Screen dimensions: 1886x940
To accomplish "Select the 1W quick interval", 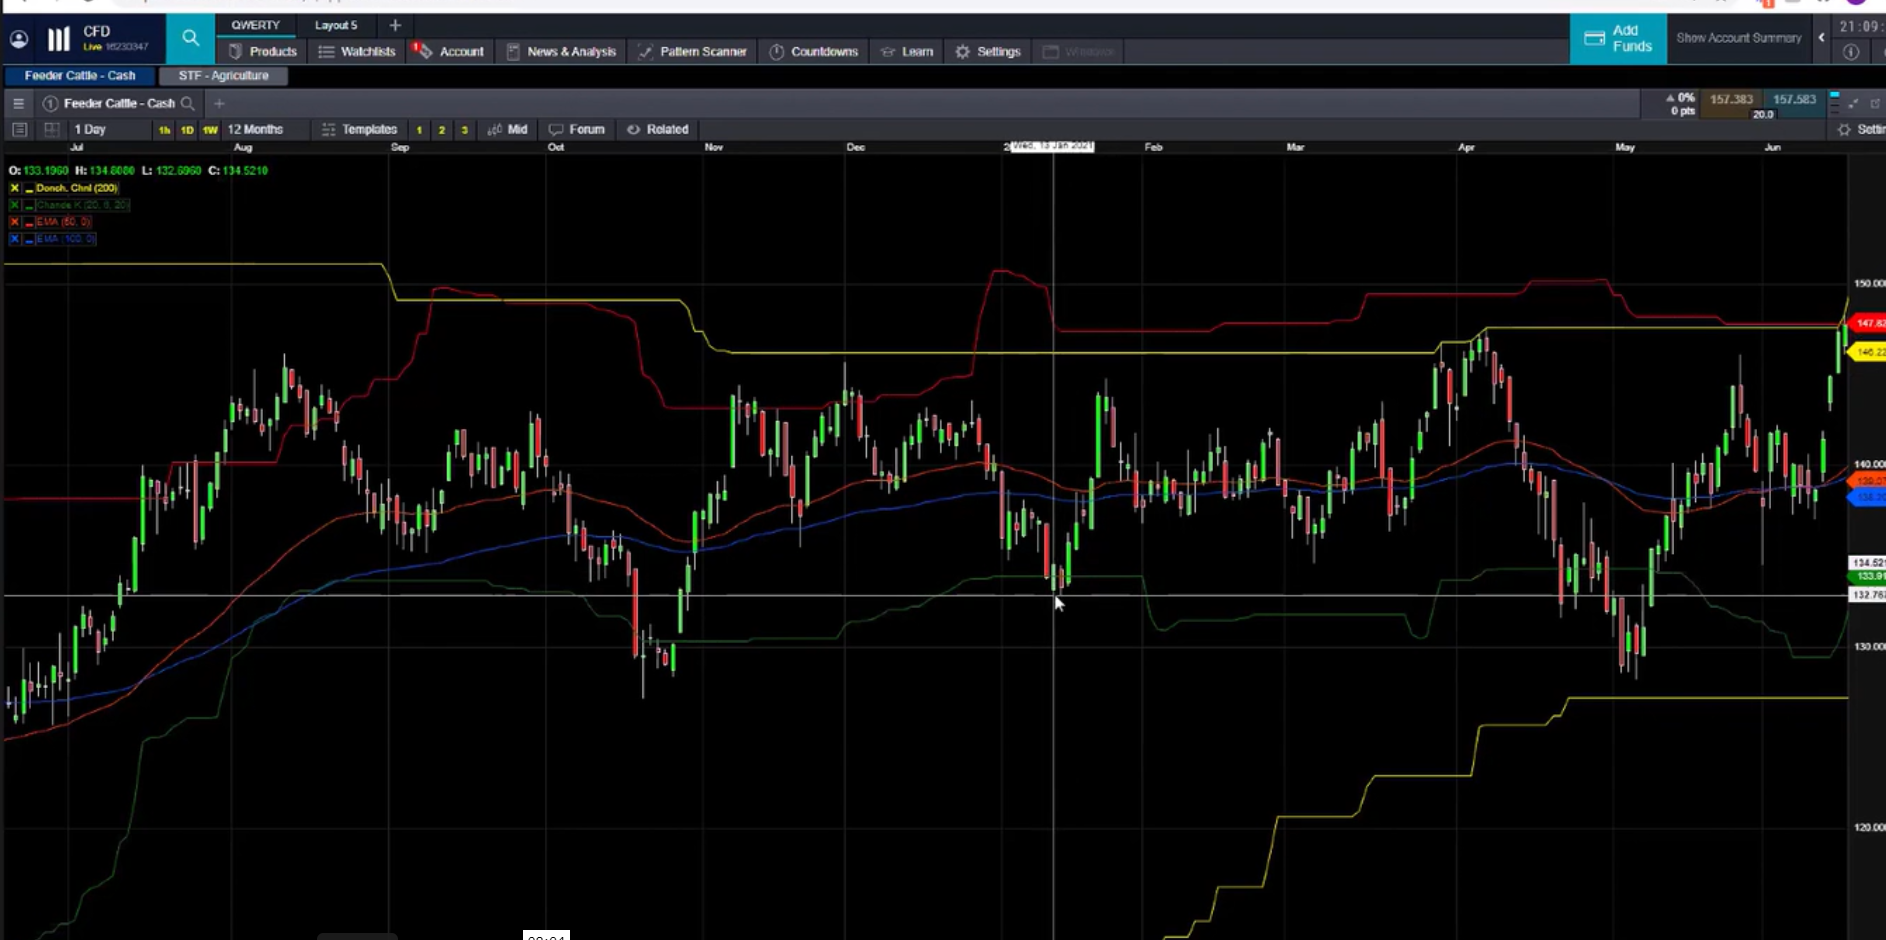I will 210,130.
